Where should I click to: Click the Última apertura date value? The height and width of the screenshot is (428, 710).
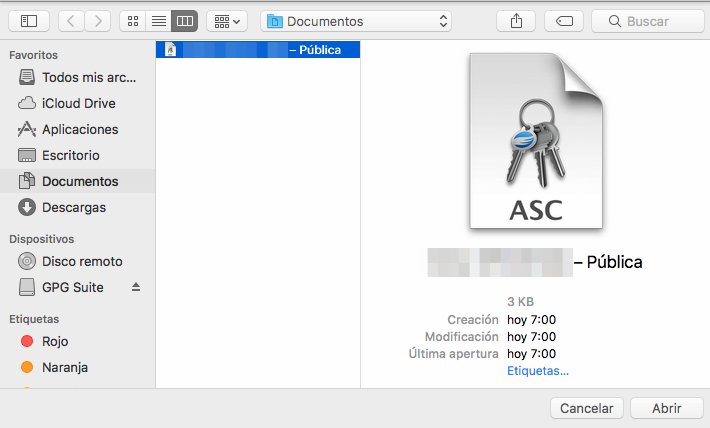click(532, 354)
